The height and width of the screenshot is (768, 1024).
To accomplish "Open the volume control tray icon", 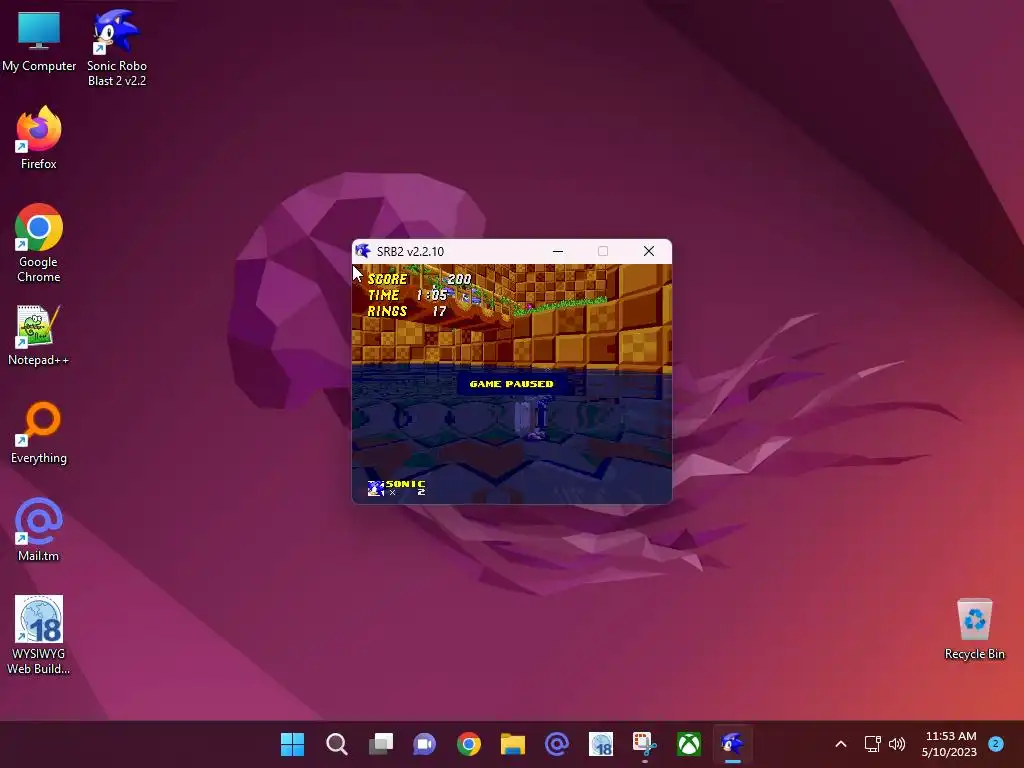I will click(897, 744).
